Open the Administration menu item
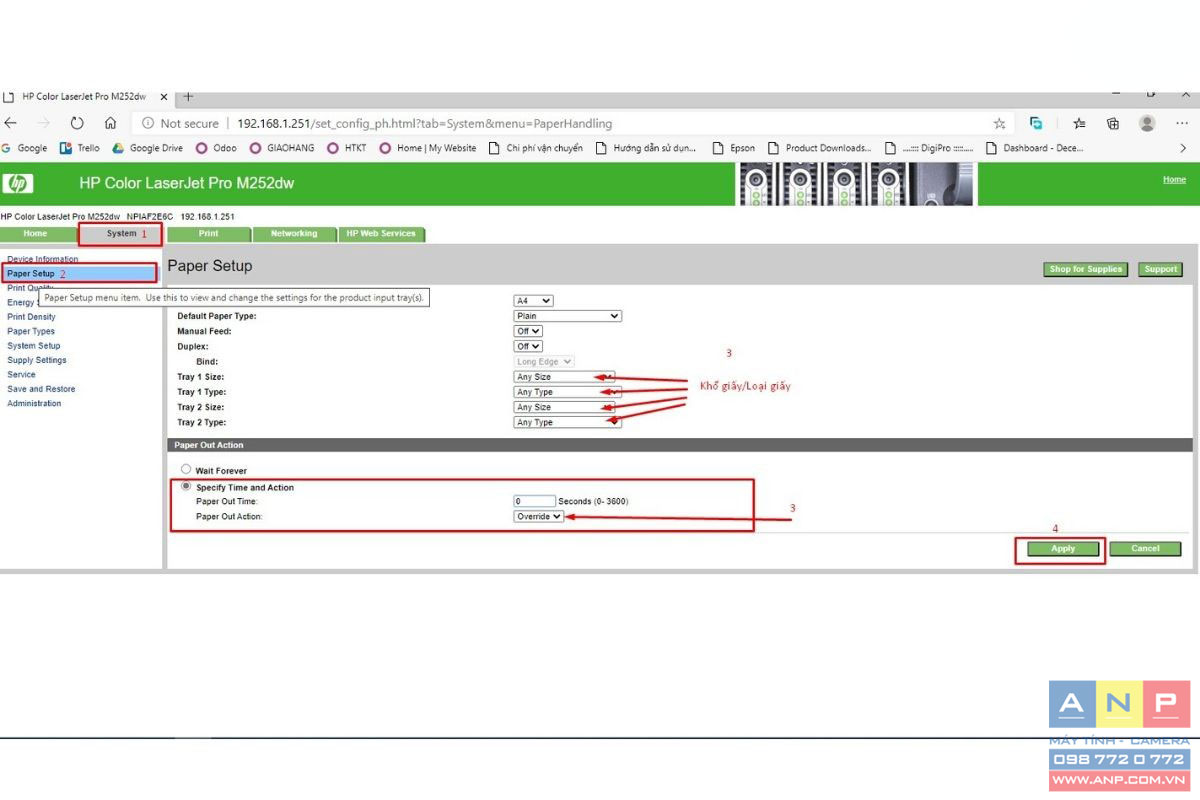 point(34,403)
